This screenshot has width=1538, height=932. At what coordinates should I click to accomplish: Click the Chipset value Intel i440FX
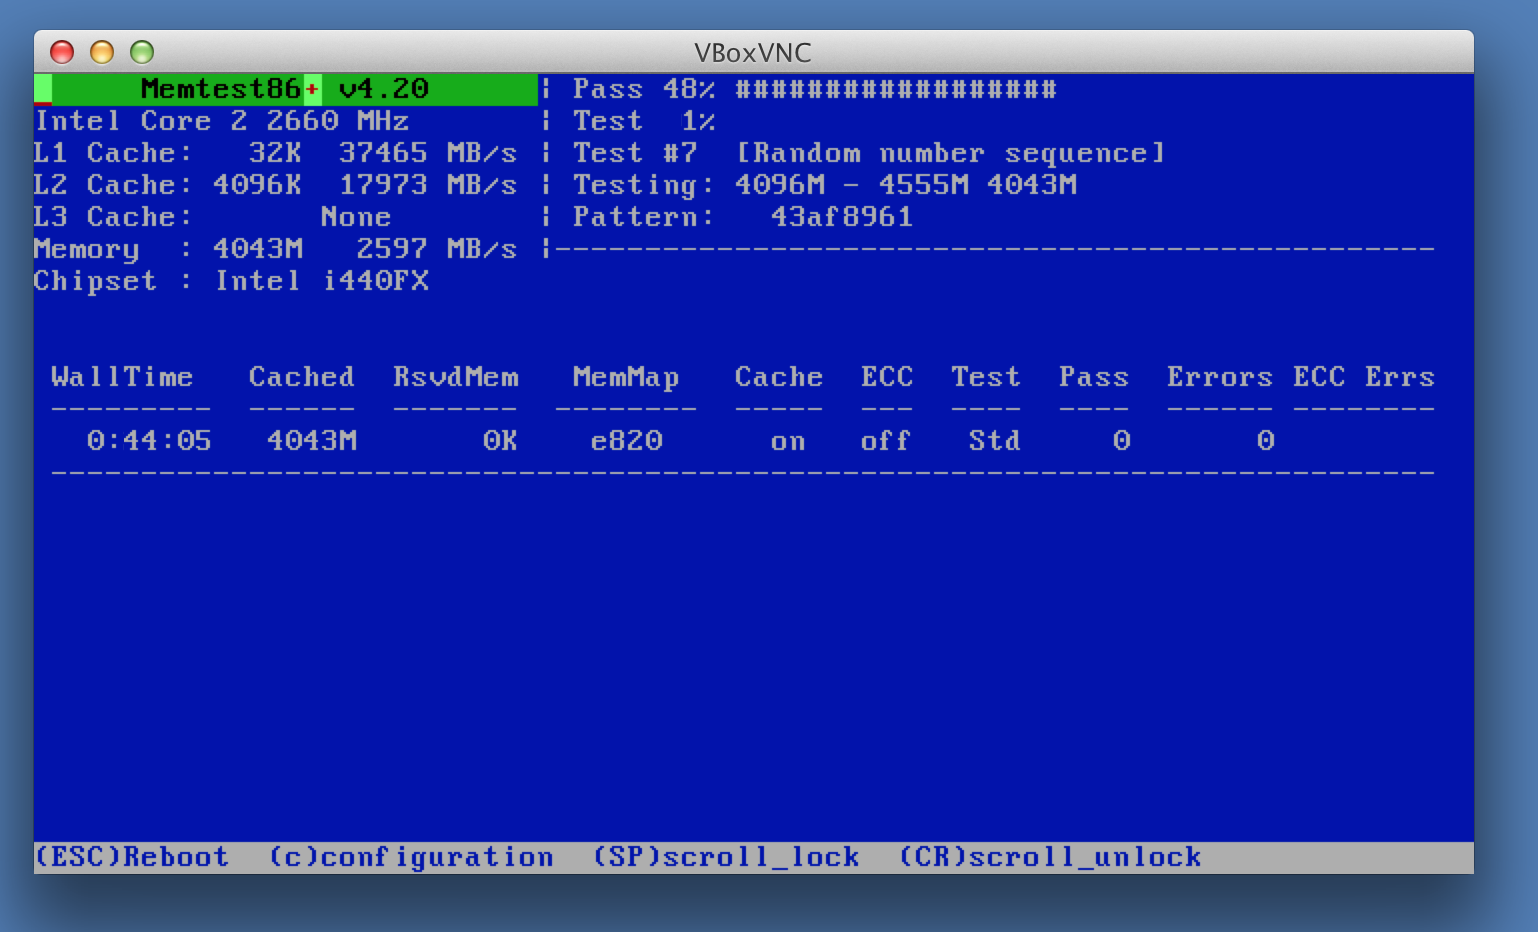(322, 281)
